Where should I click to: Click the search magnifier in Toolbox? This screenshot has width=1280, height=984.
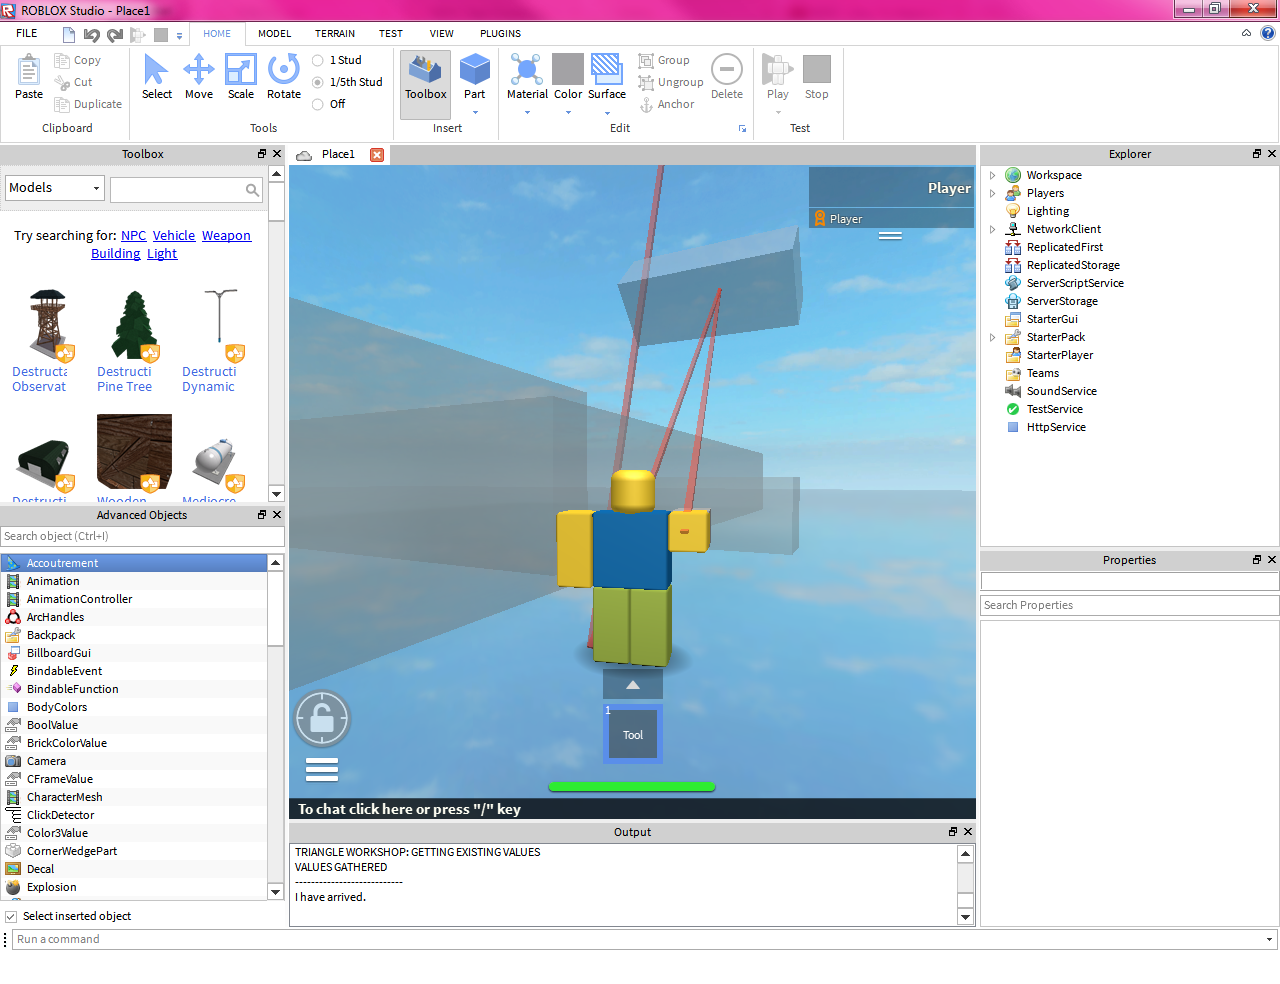[252, 189]
